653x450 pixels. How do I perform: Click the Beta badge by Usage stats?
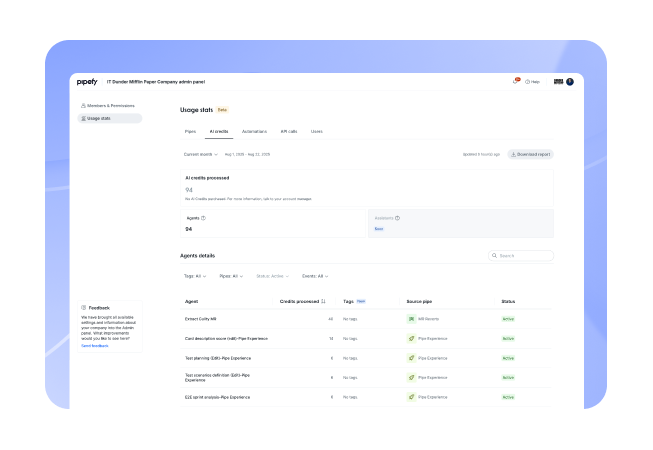(222, 110)
